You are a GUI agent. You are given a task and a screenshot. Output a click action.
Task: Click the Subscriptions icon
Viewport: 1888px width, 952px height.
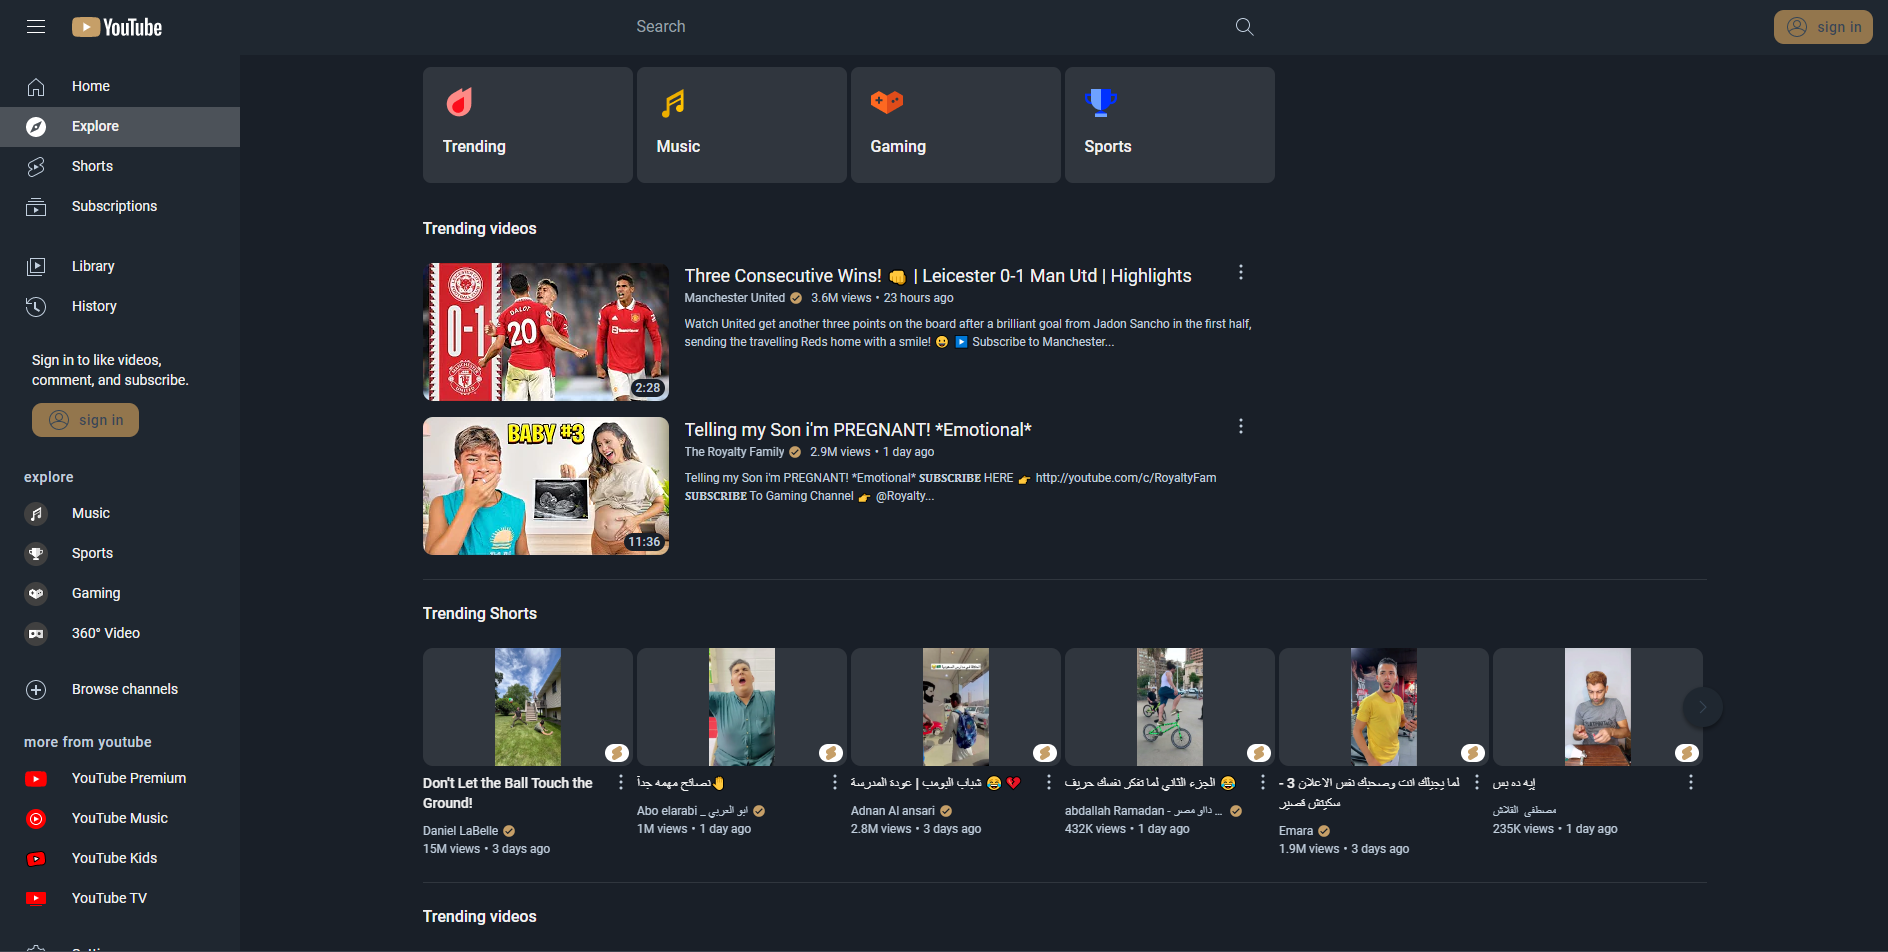36,207
